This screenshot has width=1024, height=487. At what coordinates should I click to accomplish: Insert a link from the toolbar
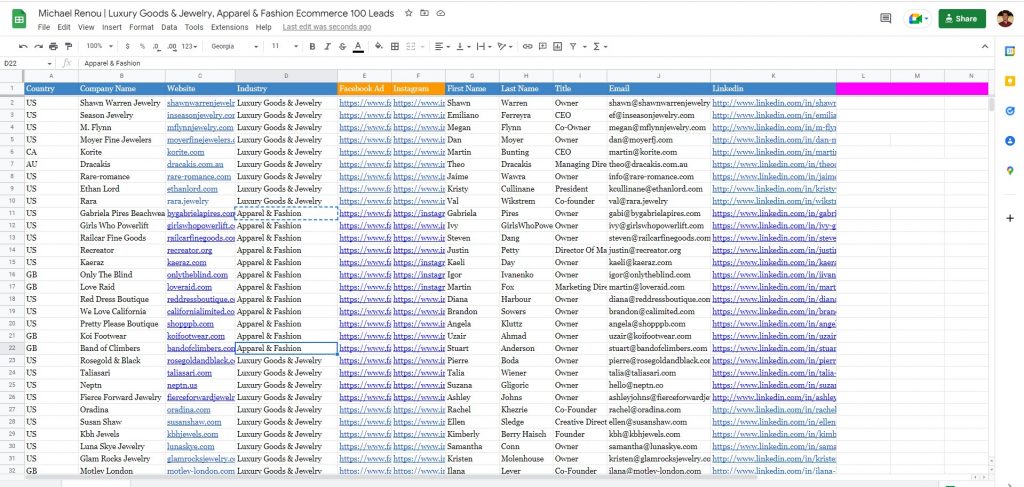[527, 46]
